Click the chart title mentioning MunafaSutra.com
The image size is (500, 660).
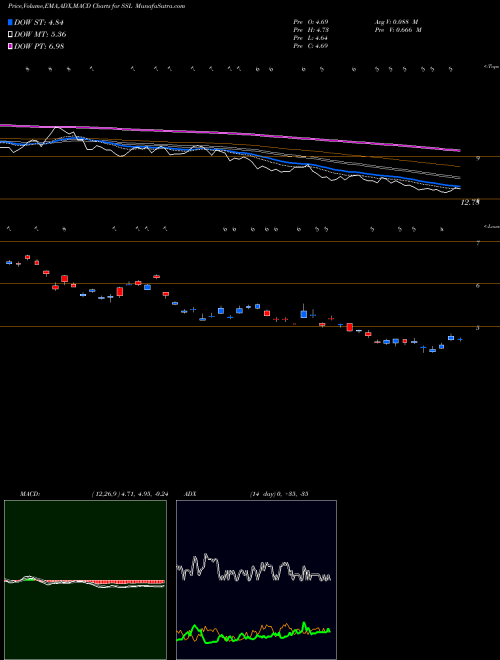tap(96, 6)
